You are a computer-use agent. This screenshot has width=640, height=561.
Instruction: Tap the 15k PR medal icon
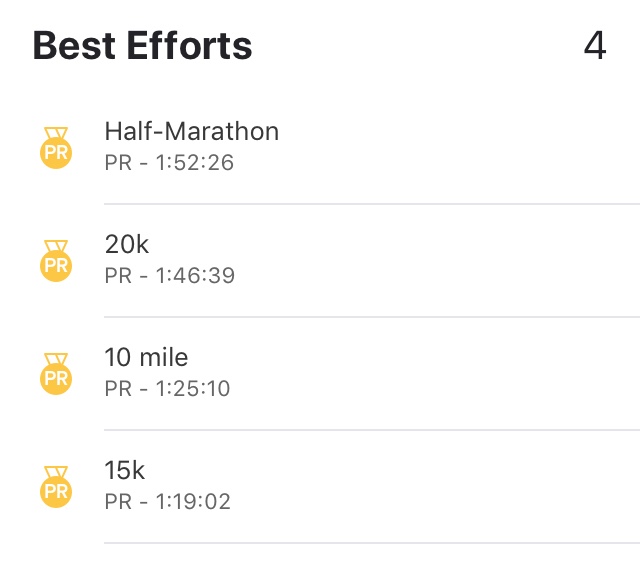(56, 486)
